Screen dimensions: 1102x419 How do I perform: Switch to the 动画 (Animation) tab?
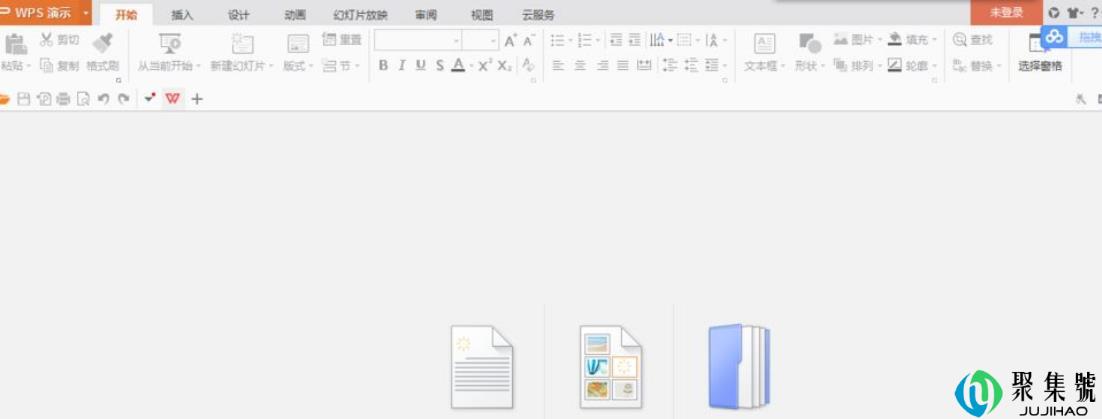pos(295,15)
